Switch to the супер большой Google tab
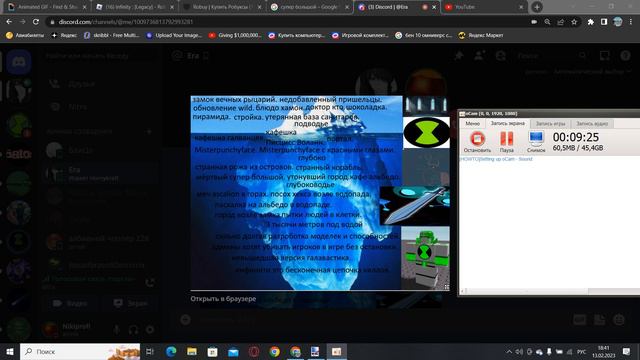Screen dimensions: 640x360 pyautogui.click(x=309, y=7)
